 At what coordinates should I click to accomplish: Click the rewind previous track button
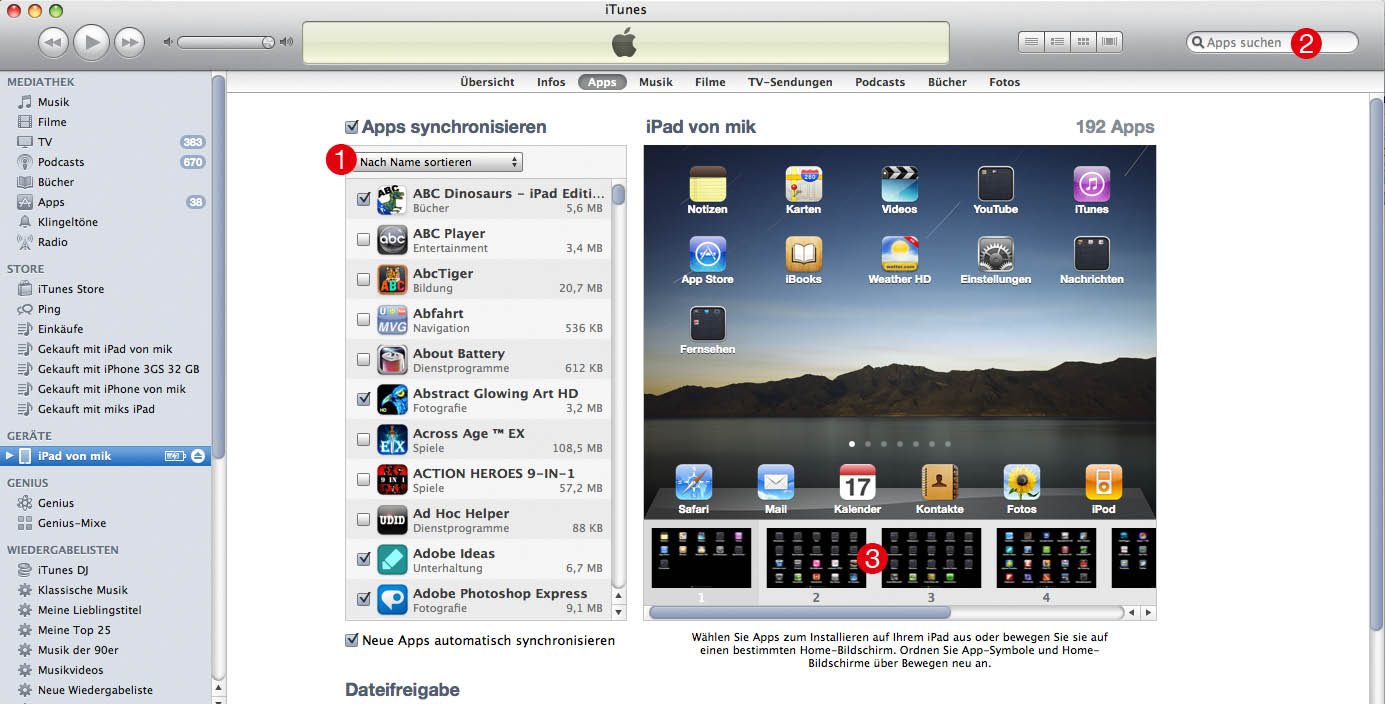click(x=53, y=42)
